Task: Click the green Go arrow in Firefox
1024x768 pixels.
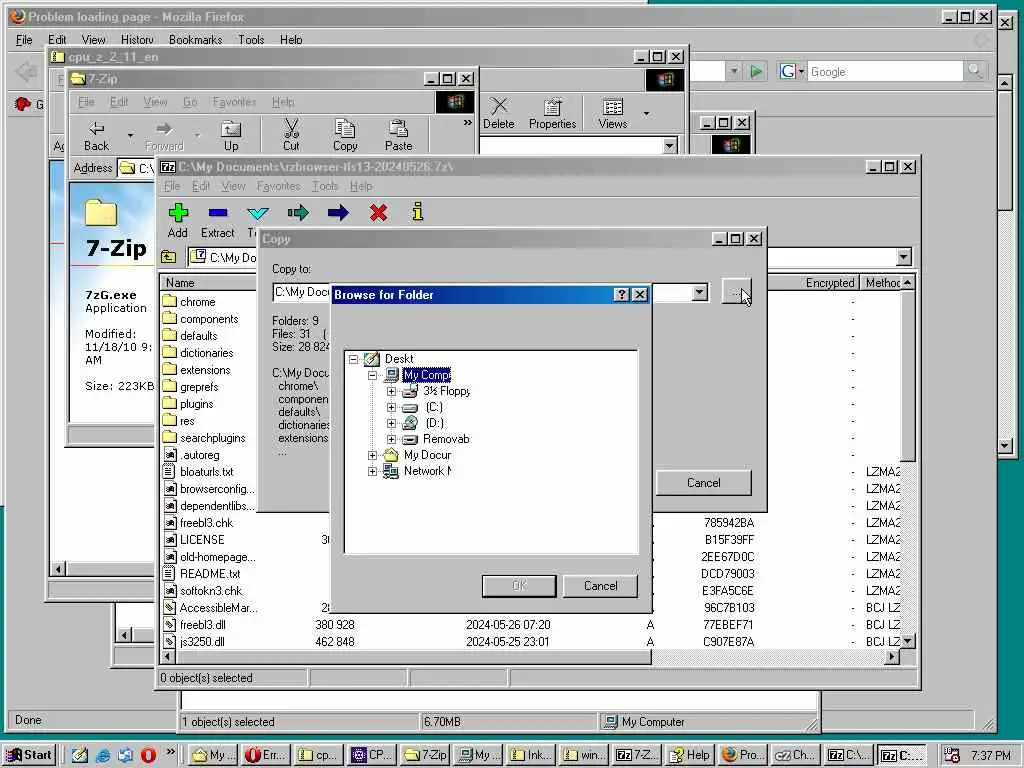Action: [756, 71]
